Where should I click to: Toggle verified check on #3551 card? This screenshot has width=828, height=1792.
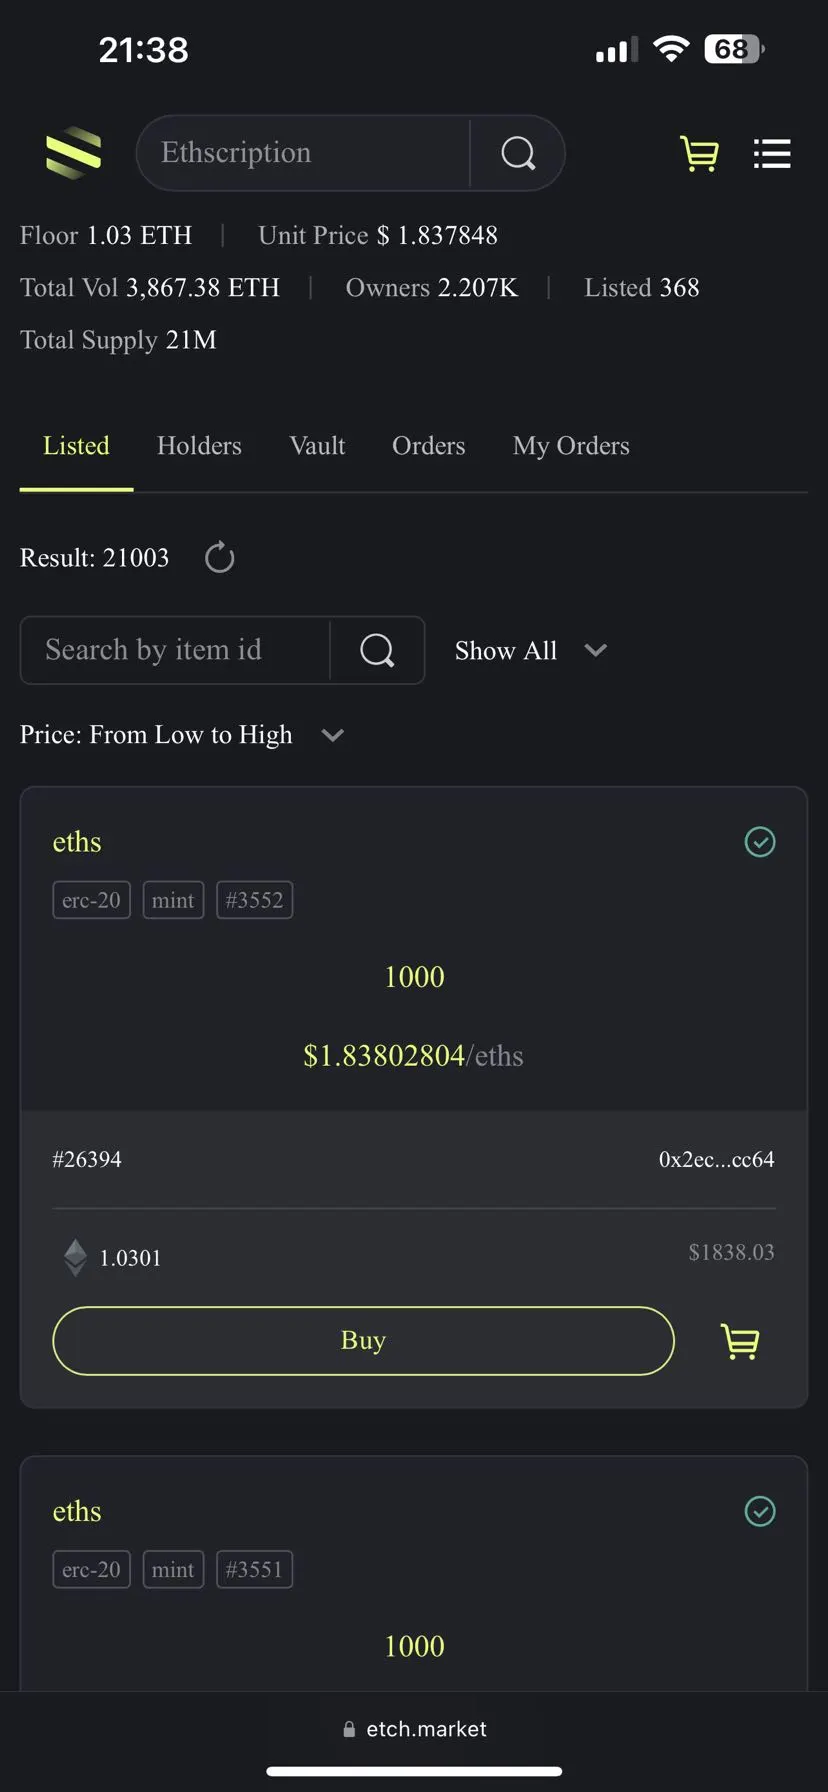pyautogui.click(x=760, y=1511)
